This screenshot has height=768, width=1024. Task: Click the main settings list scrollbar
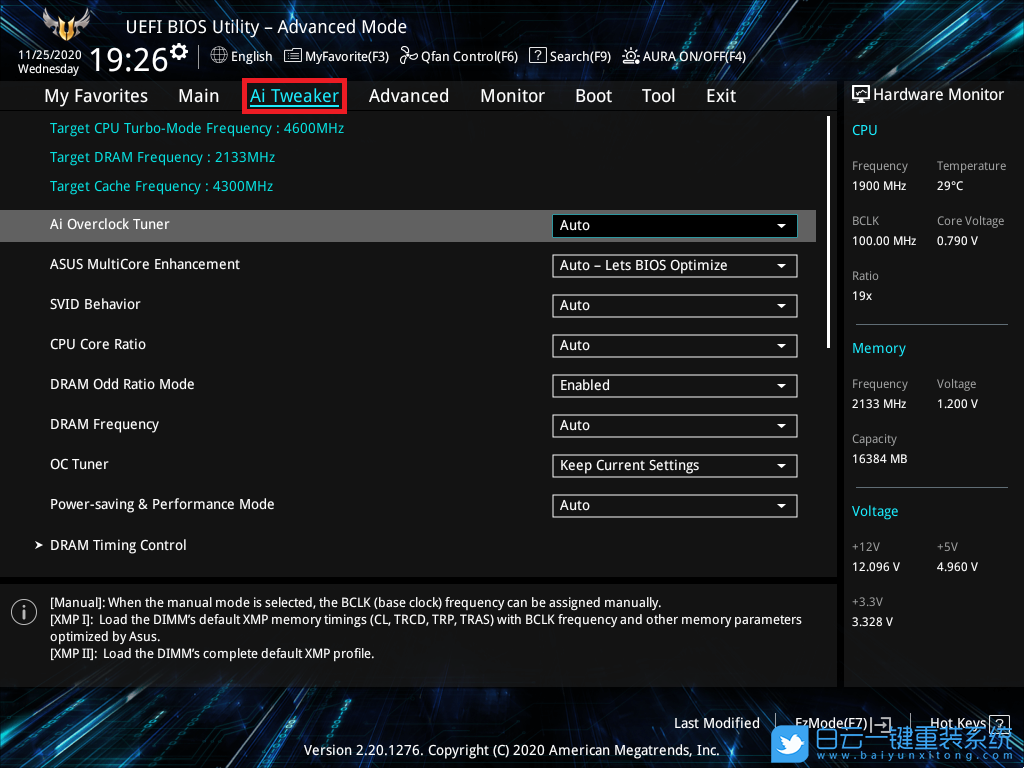pyautogui.click(x=828, y=232)
